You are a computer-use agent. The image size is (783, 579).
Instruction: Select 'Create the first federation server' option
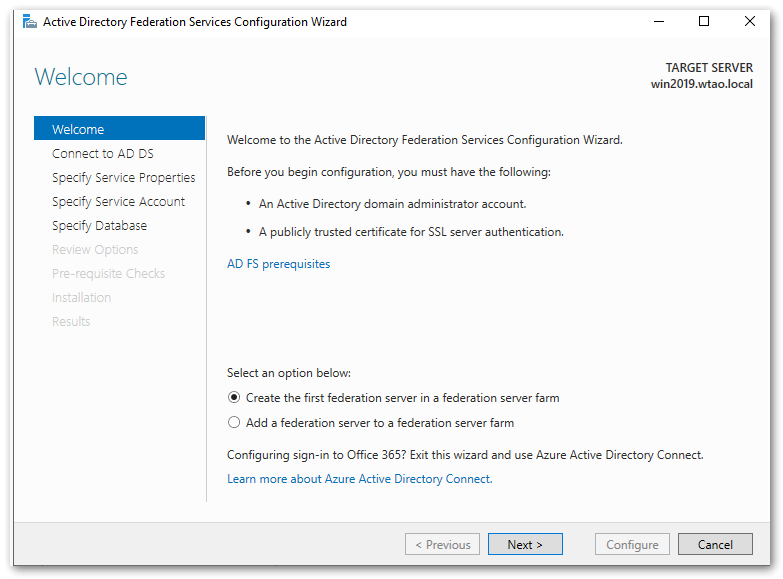[x=235, y=398]
